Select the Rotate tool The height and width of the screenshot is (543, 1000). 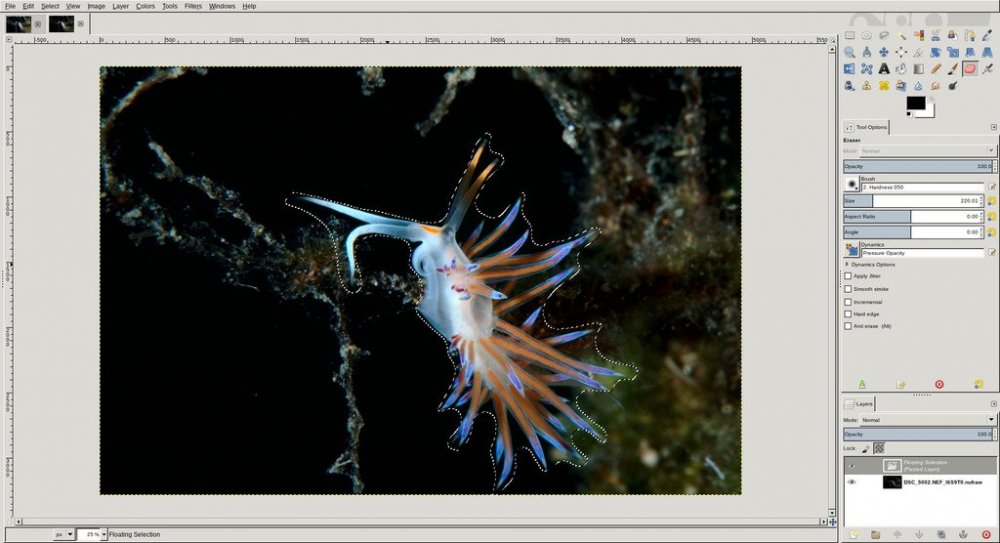pos(936,52)
